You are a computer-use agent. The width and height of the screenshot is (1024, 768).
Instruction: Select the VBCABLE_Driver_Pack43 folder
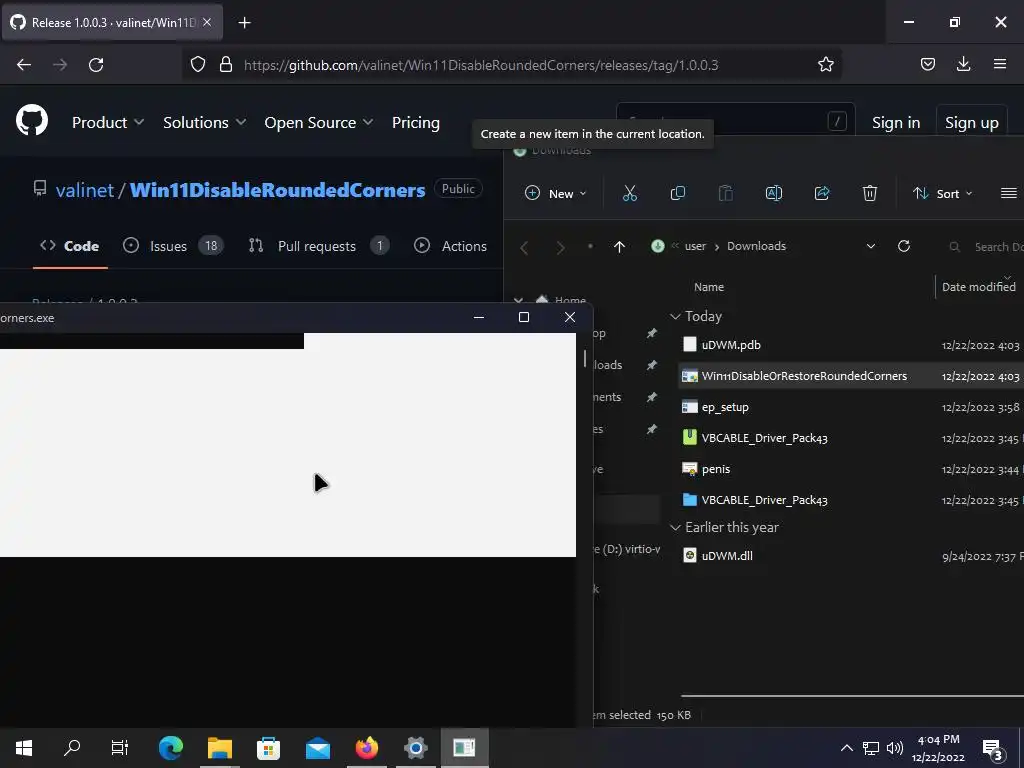[x=851, y=500]
